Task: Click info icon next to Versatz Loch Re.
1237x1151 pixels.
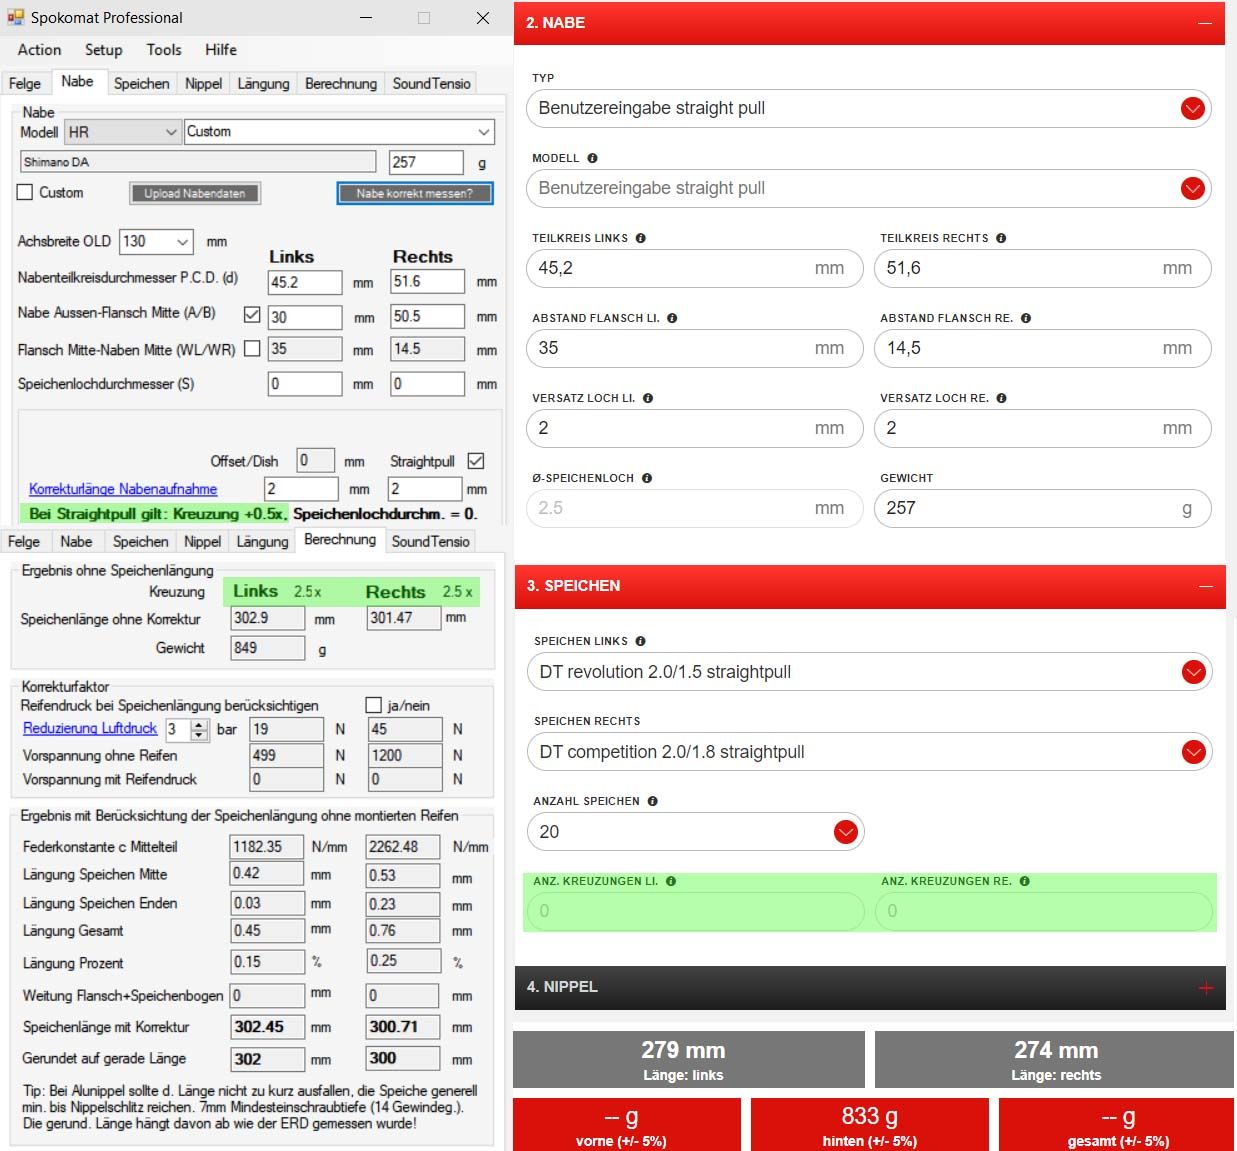Action: (x=1001, y=398)
